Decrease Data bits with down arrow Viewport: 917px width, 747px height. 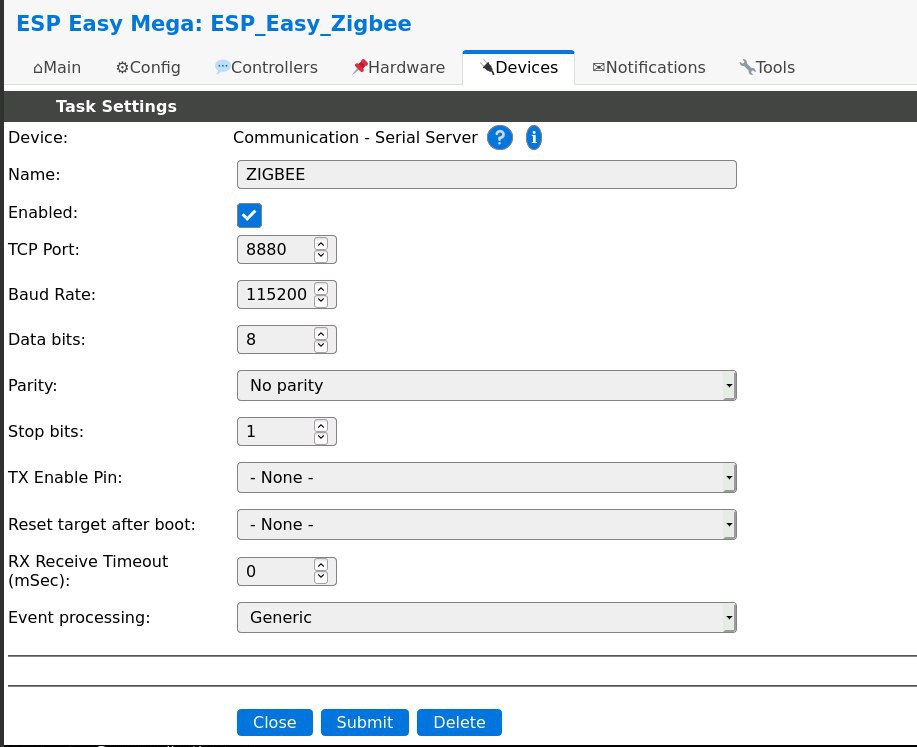pos(321,346)
